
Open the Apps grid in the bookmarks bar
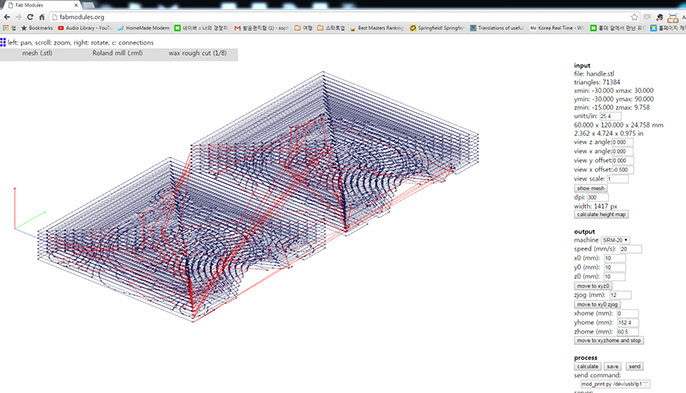pyautogui.click(x=9, y=28)
